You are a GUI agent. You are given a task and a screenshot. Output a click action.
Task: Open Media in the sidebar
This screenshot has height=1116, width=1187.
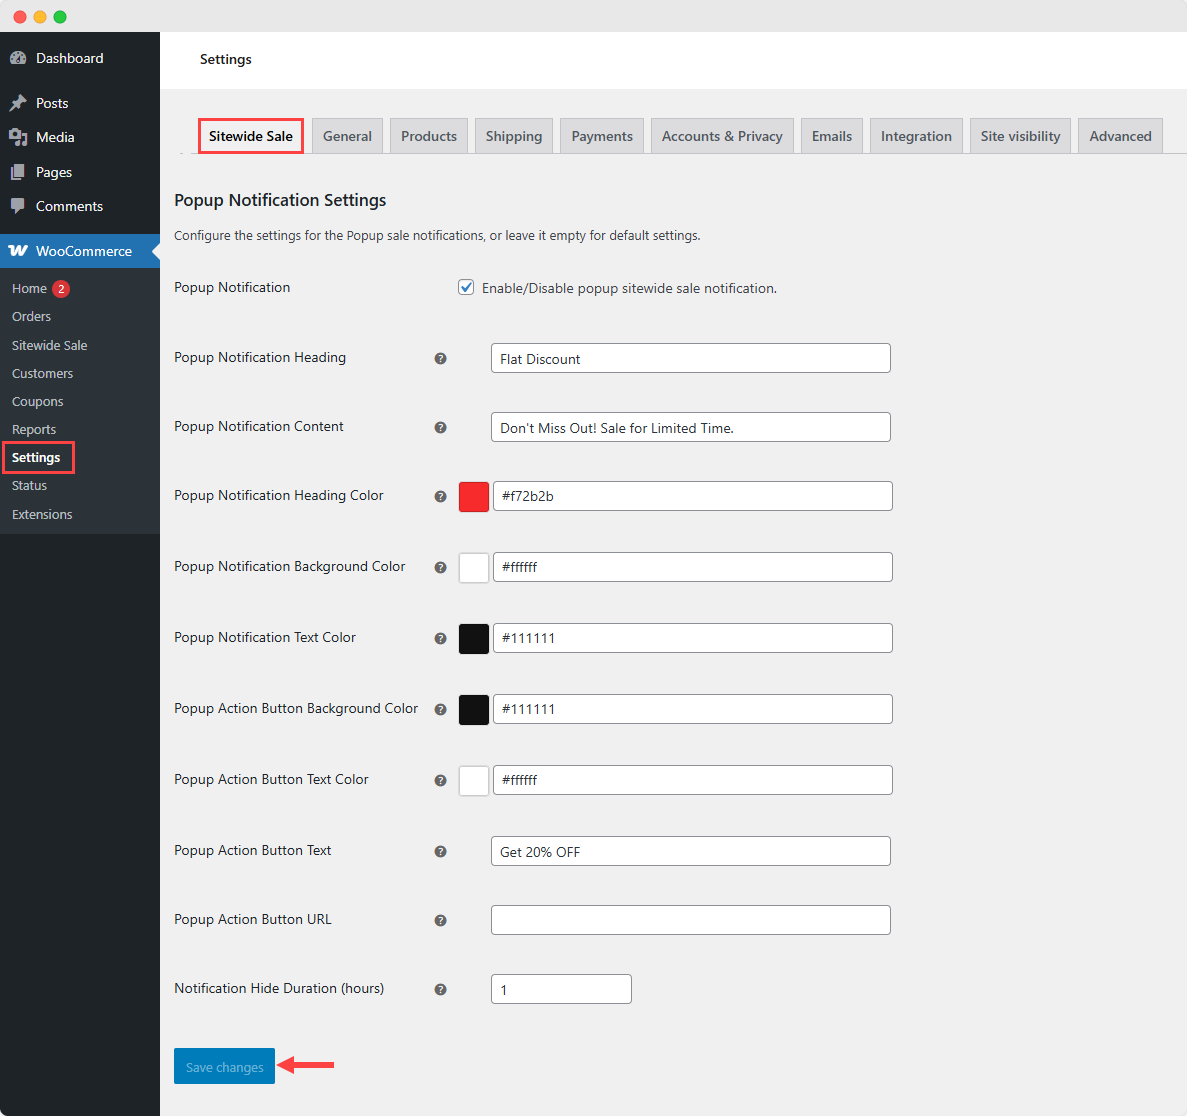coord(55,137)
